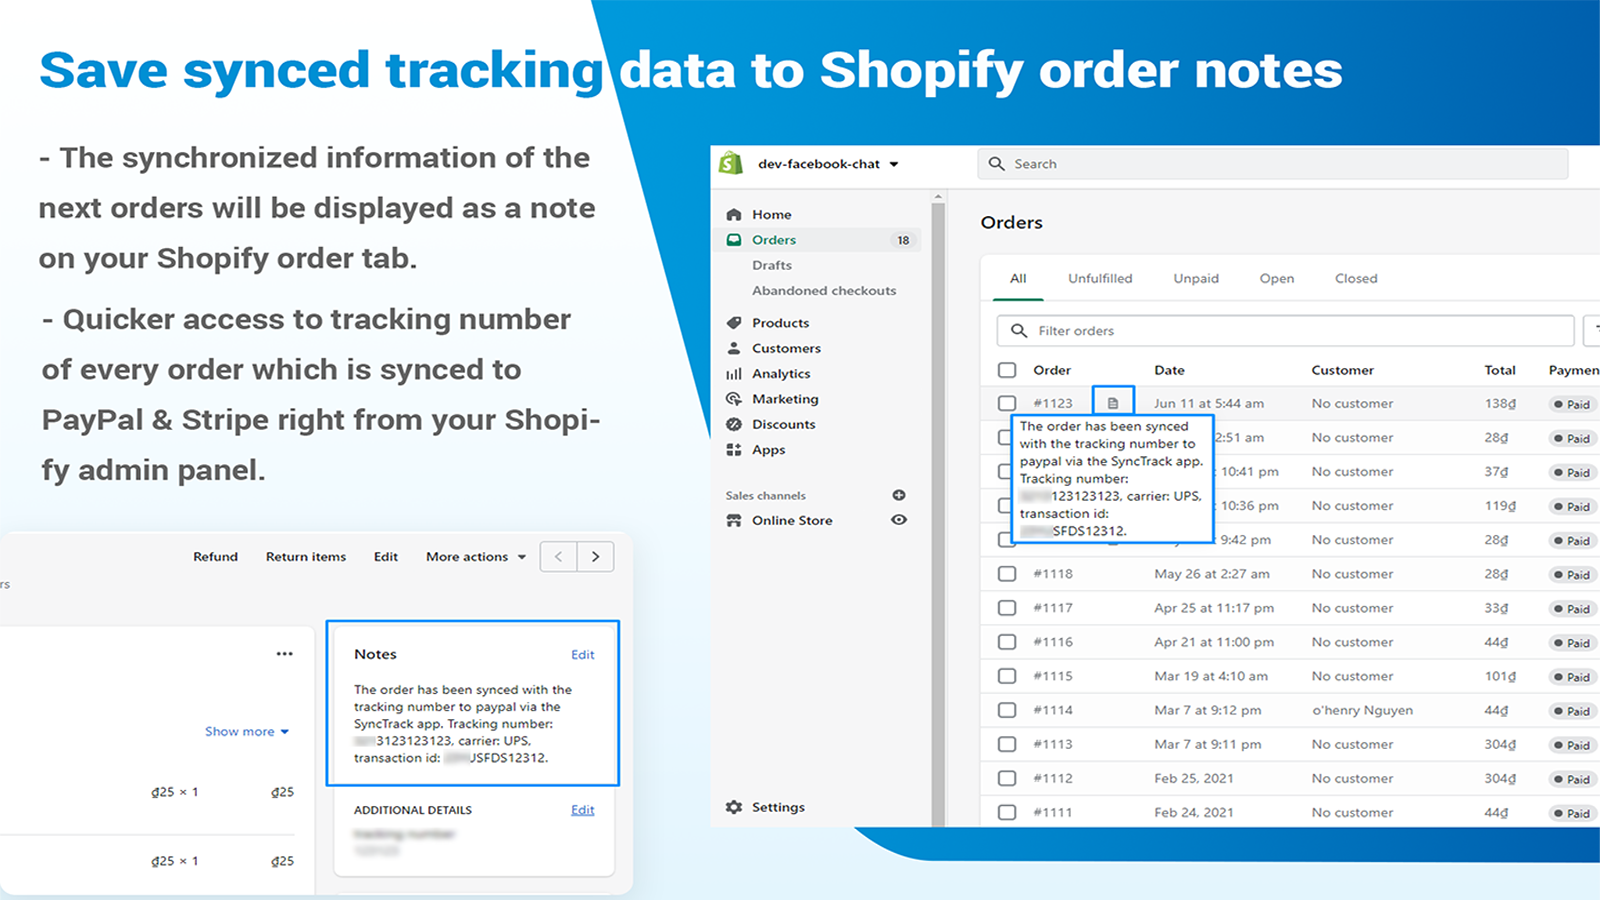Click the Shopify logo icon

(x=731, y=163)
